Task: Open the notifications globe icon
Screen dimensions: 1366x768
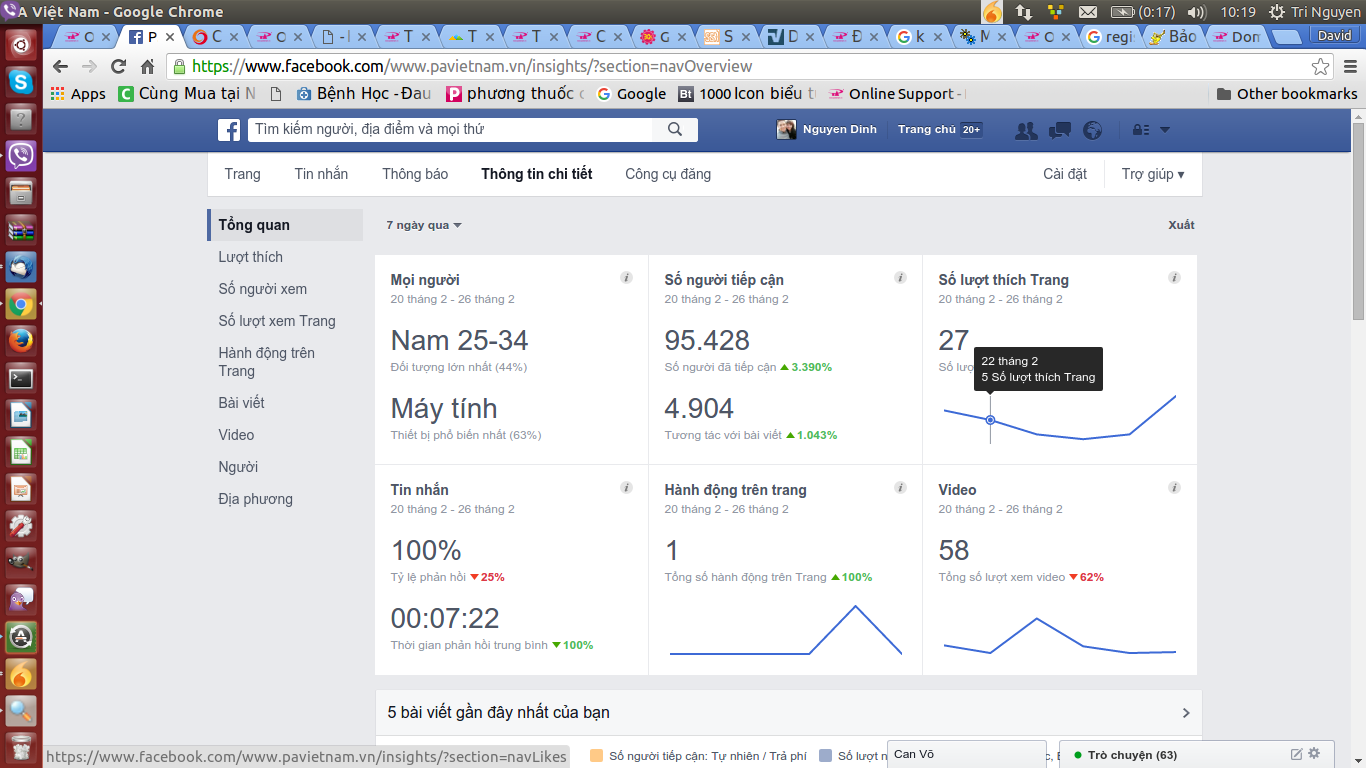Action: coord(1092,130)
